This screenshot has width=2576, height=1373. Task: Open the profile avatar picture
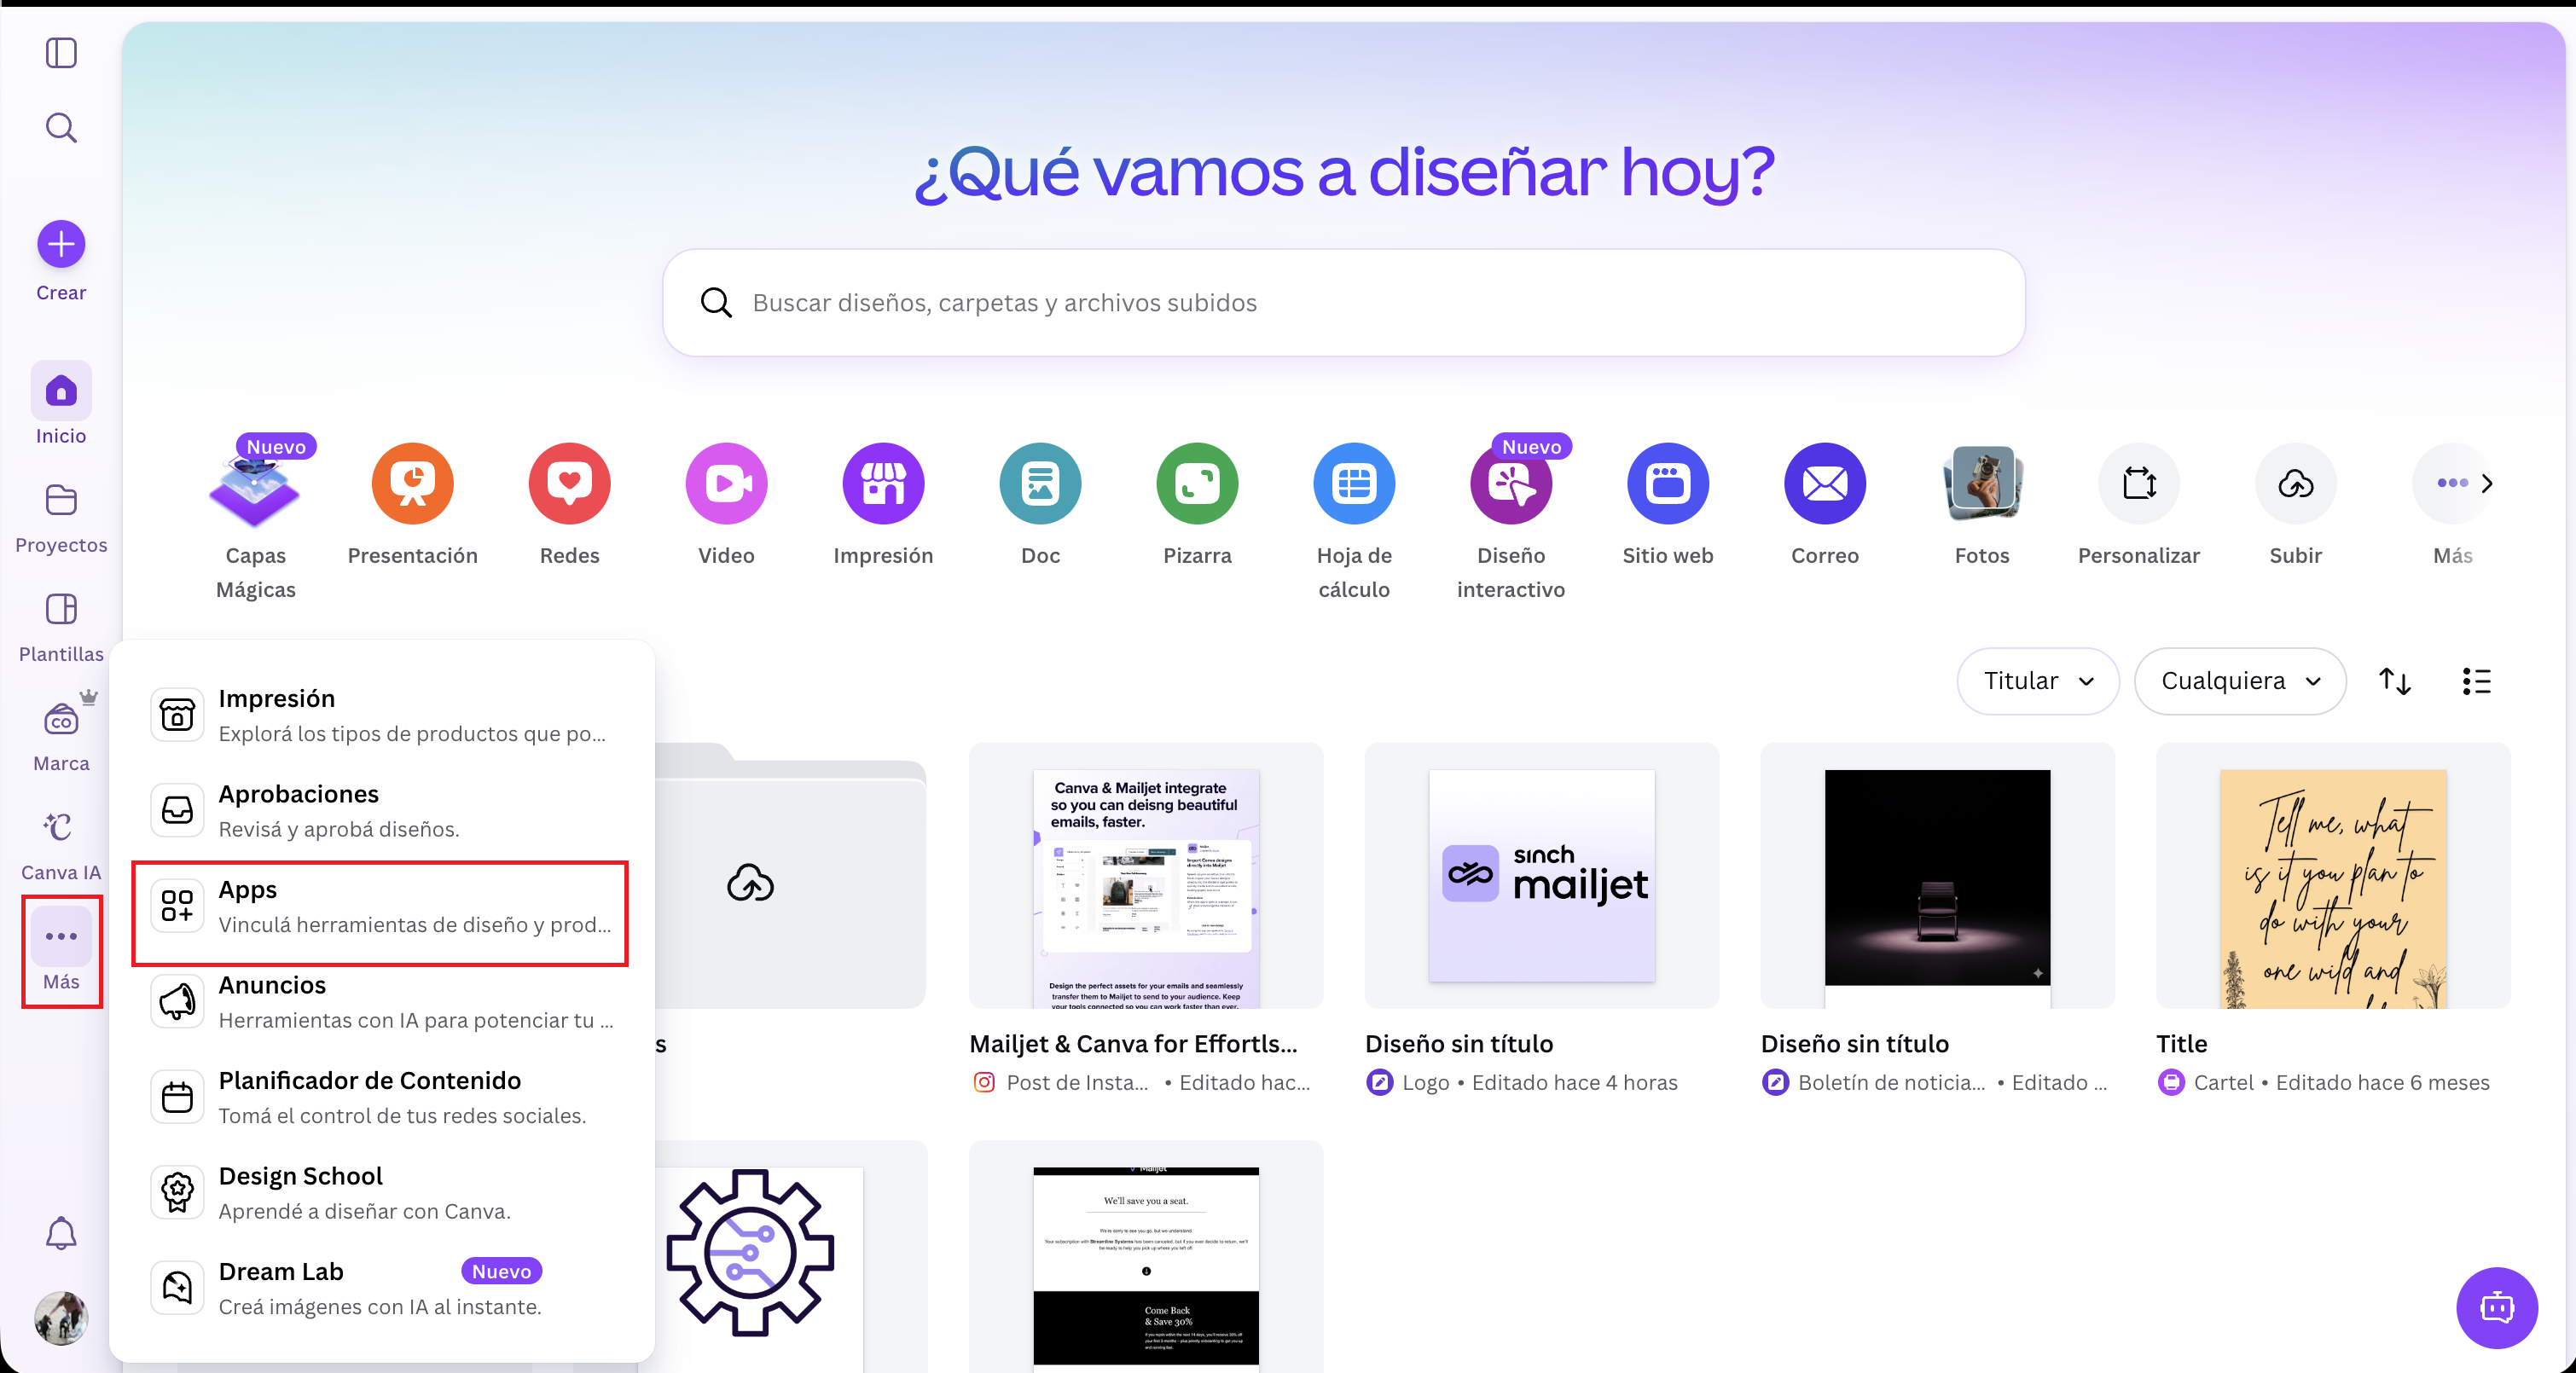pos(61,1317)
